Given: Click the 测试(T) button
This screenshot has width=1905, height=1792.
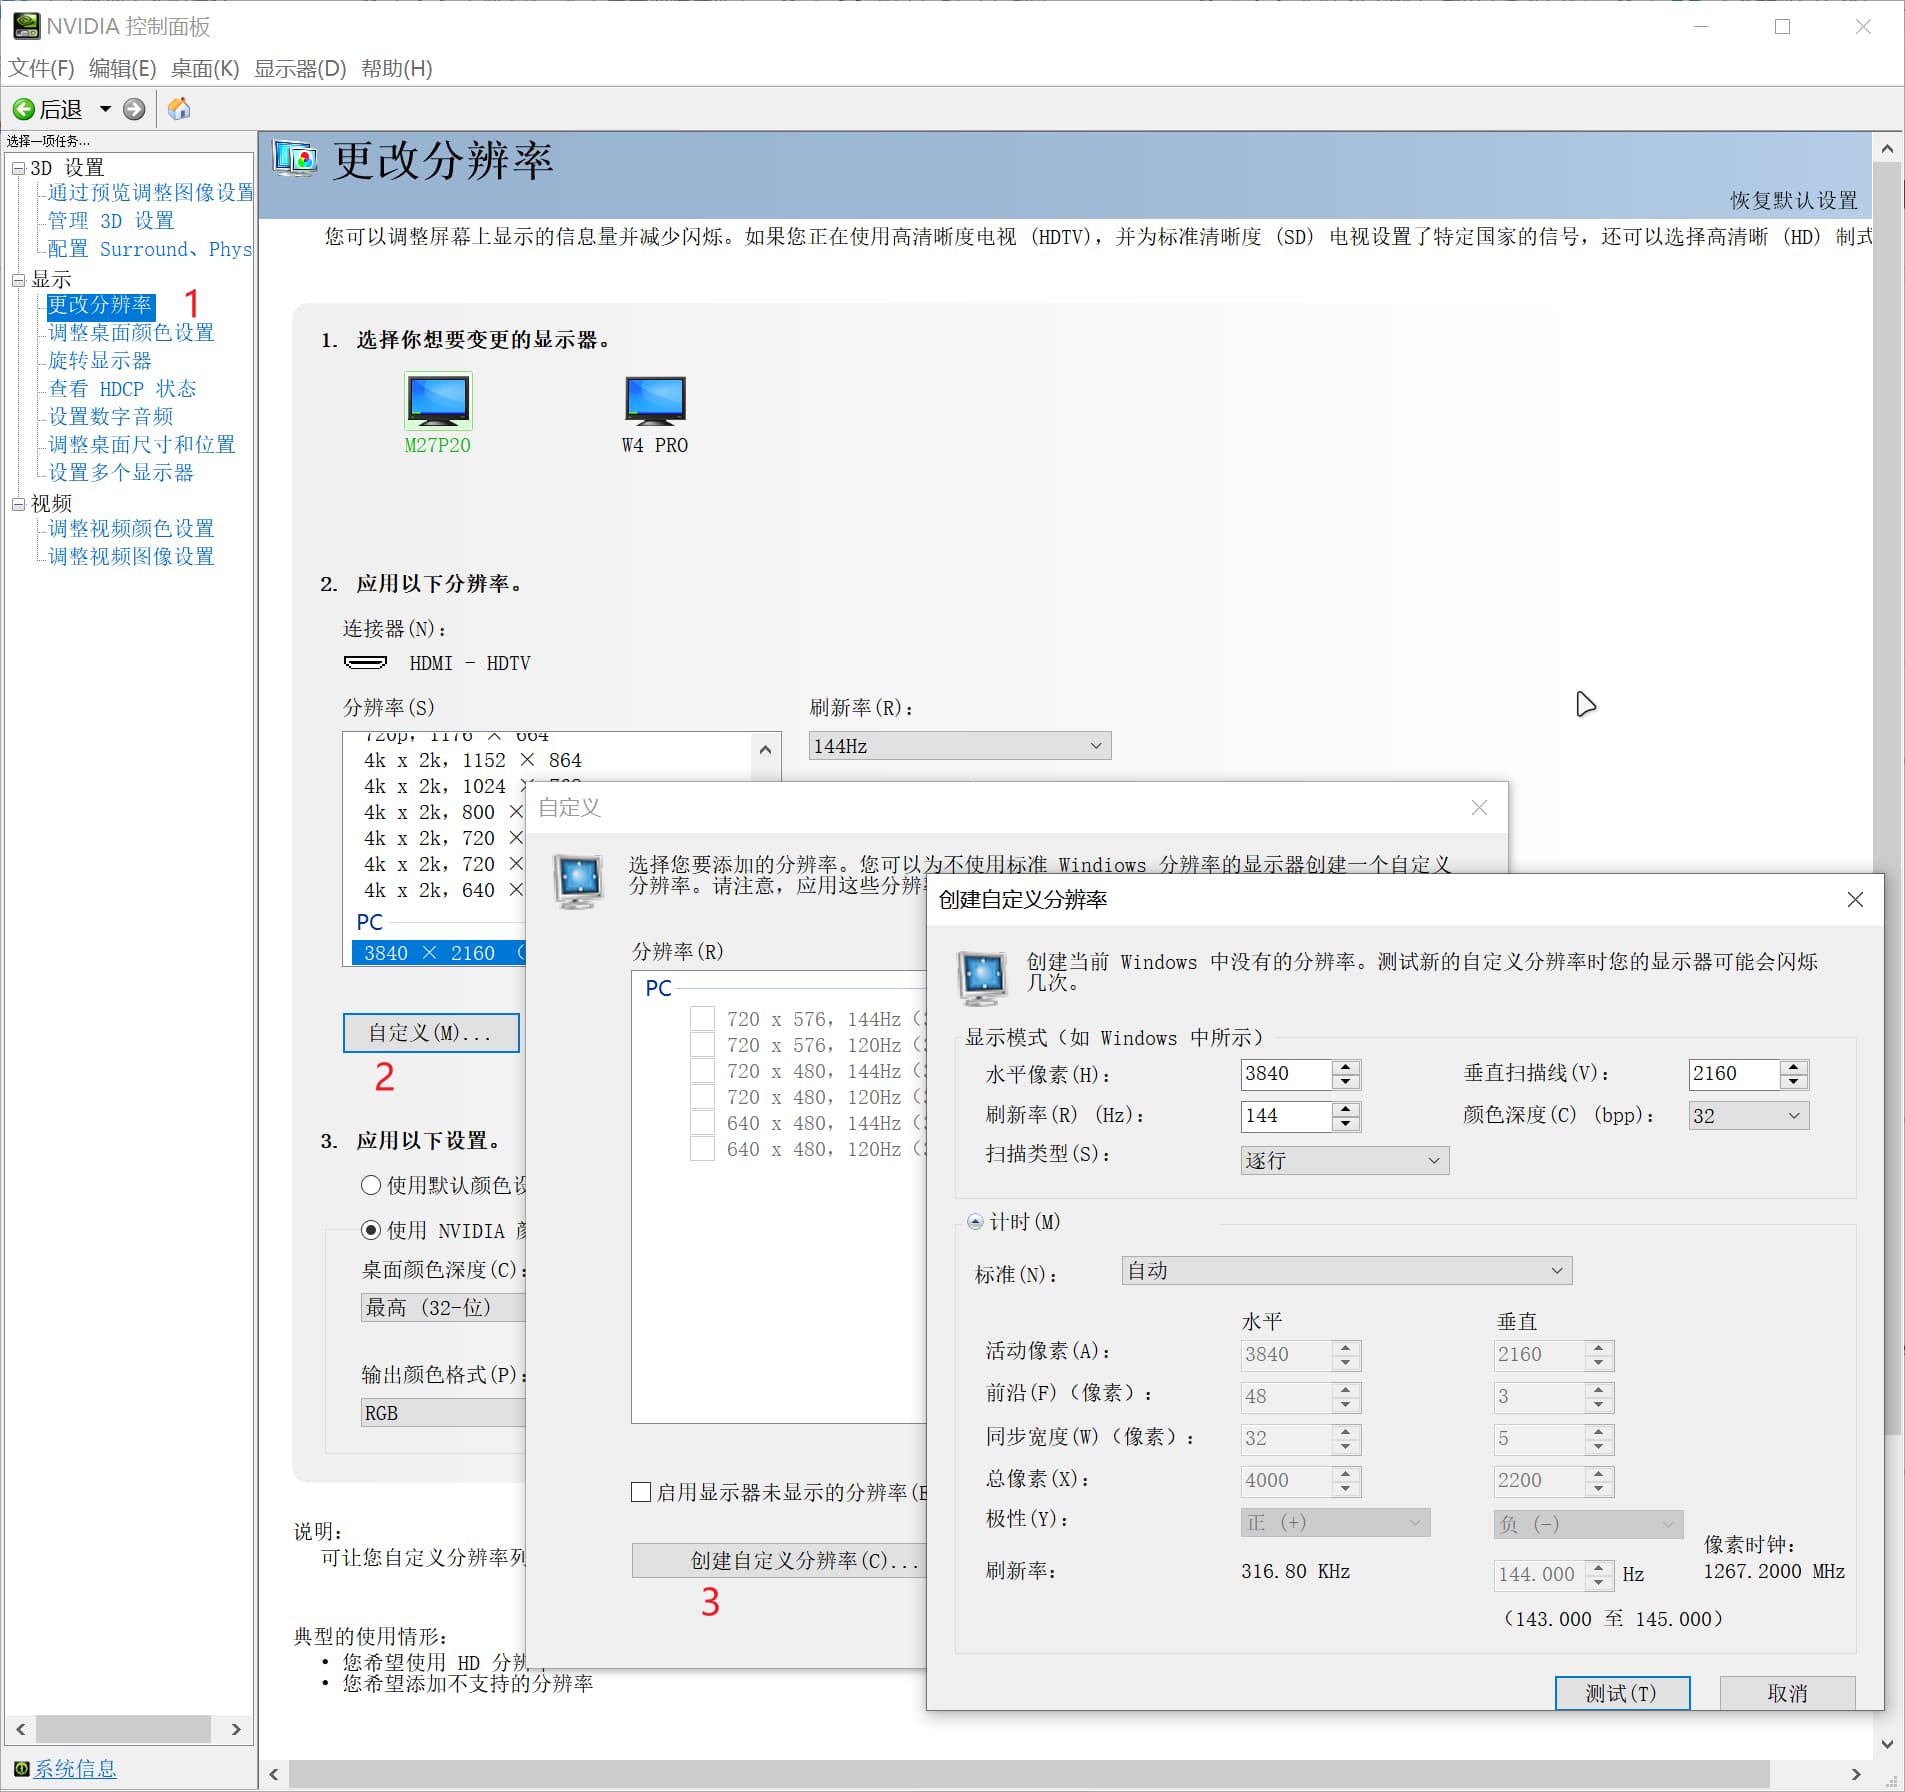Looking at the screenshot, I should (1621, 1693).
